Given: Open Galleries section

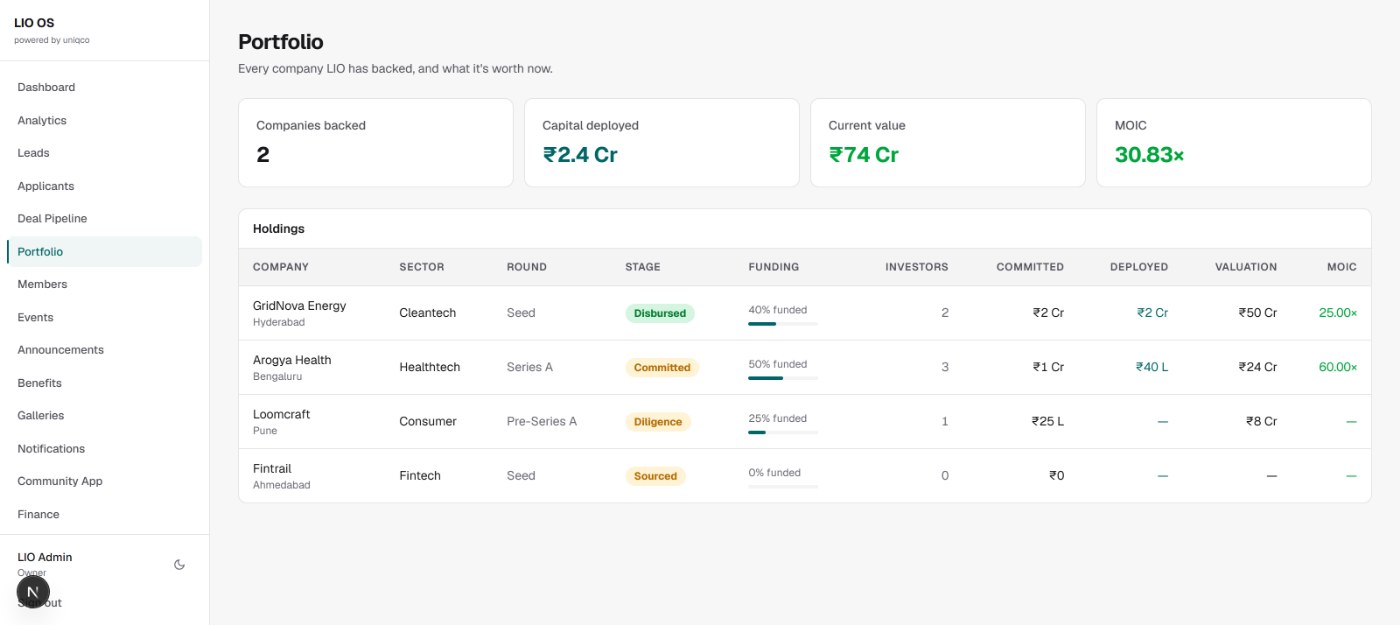Looking at the screenshot, I should pyautogui.click(x=104, y=415).
